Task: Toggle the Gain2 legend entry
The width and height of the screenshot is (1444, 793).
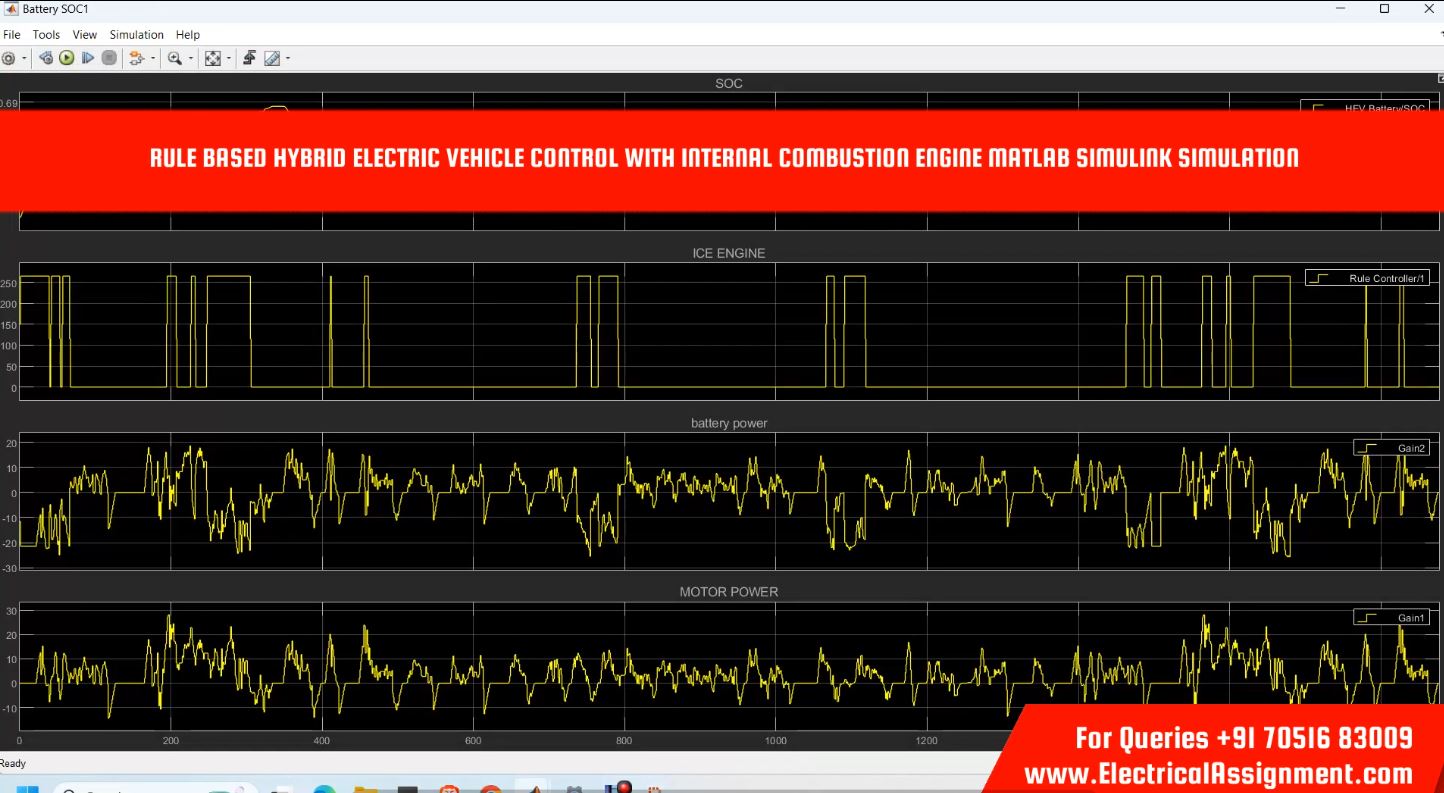Action: pos(1391,448)
